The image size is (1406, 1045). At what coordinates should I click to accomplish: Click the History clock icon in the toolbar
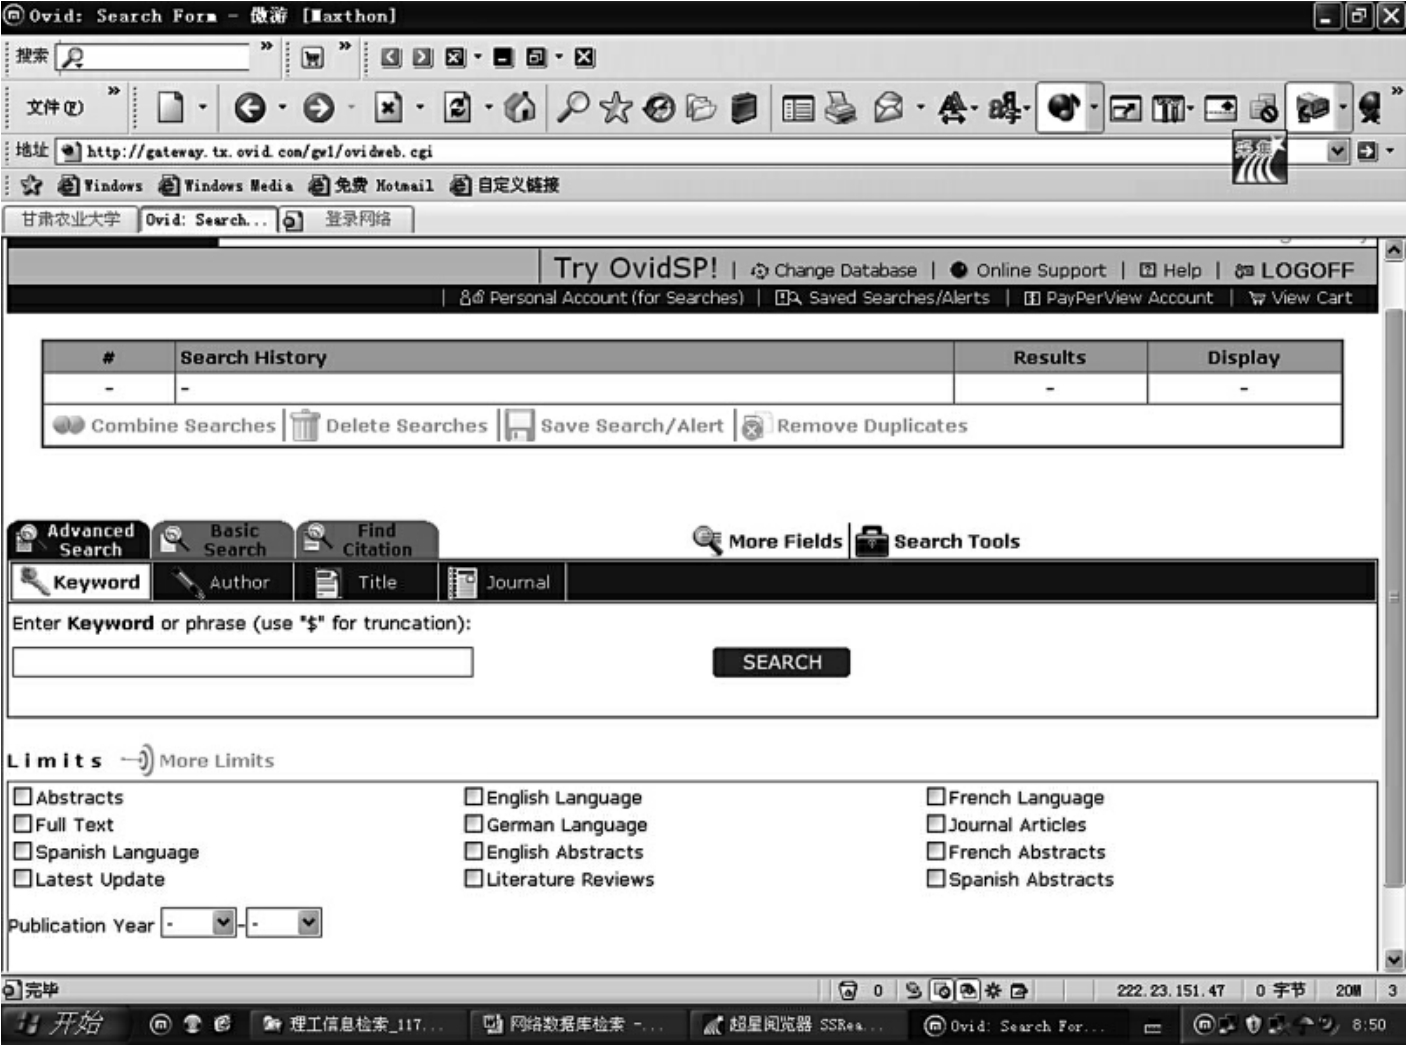tap(659, 107)
